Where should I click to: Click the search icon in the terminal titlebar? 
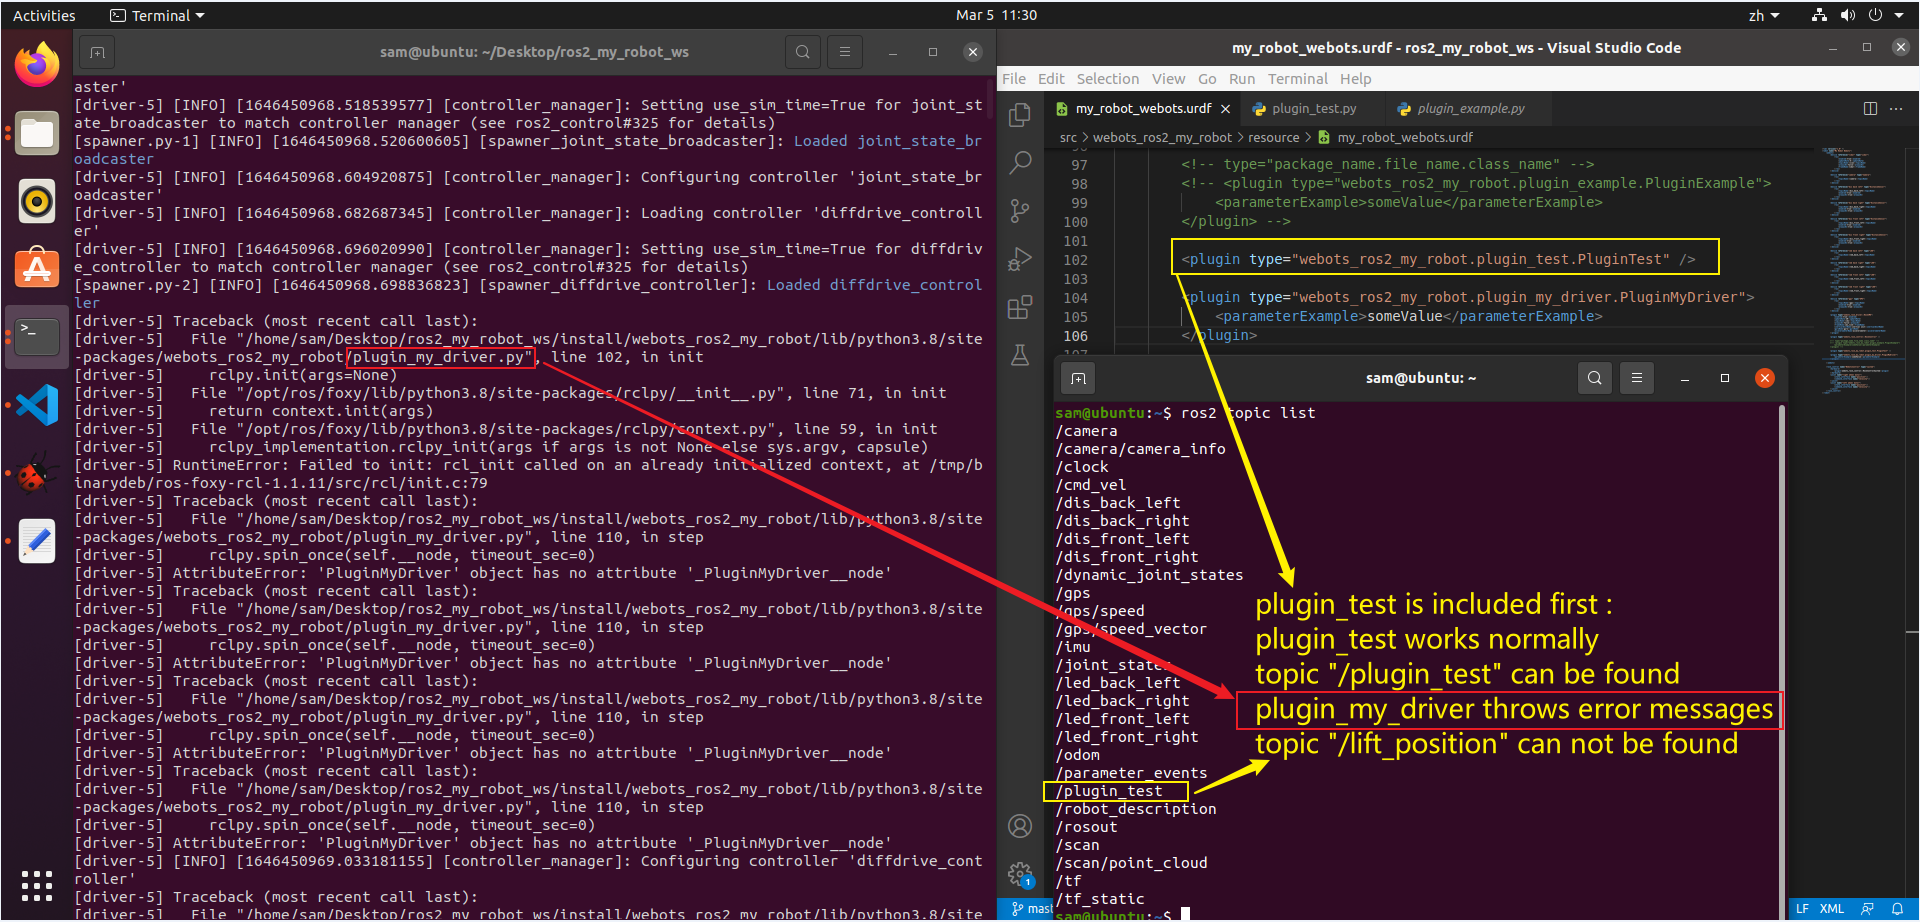click(1594, 378)
